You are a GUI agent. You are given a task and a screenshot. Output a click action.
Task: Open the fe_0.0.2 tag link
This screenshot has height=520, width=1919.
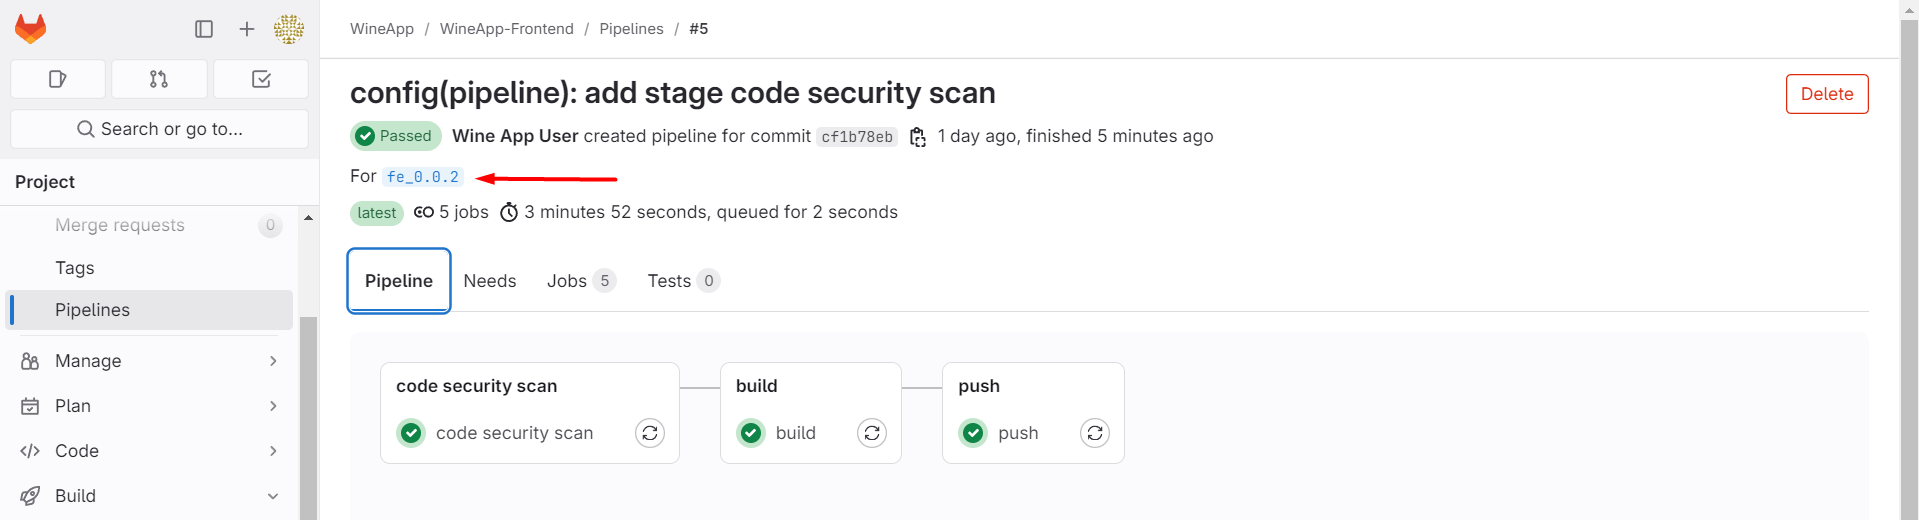point(423,177)
